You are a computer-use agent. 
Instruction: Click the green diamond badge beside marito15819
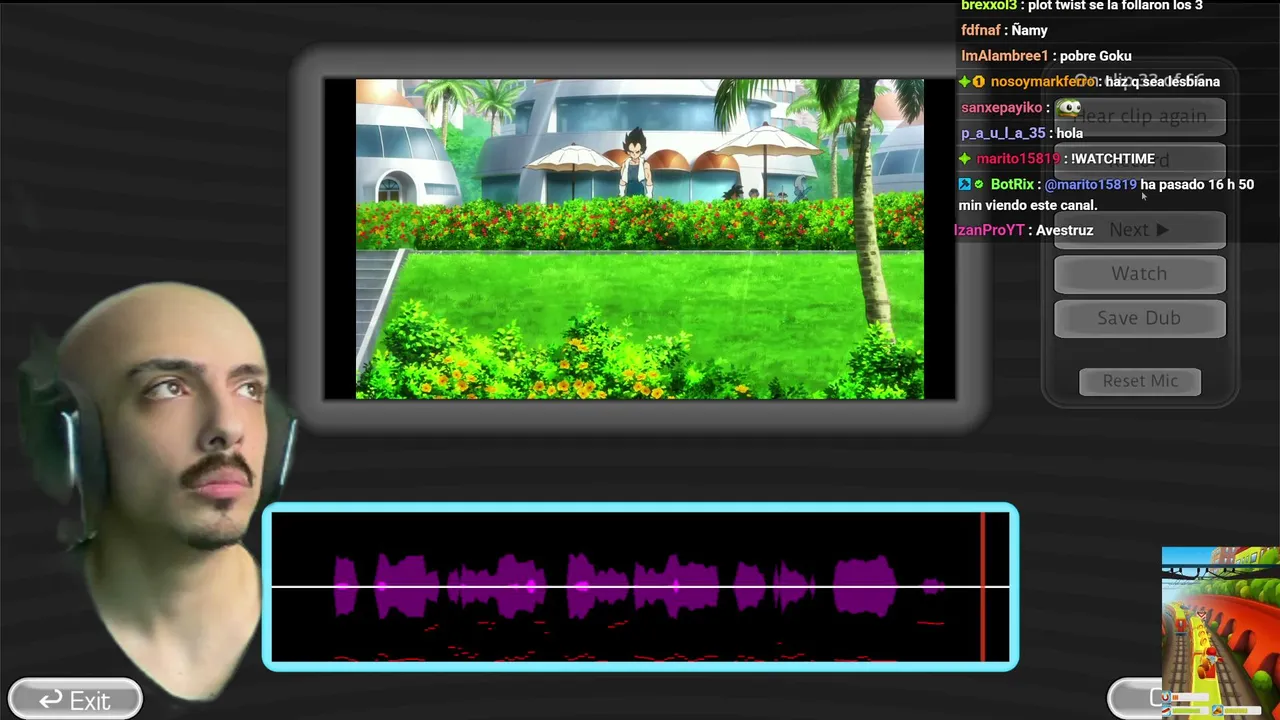(965, 159)
